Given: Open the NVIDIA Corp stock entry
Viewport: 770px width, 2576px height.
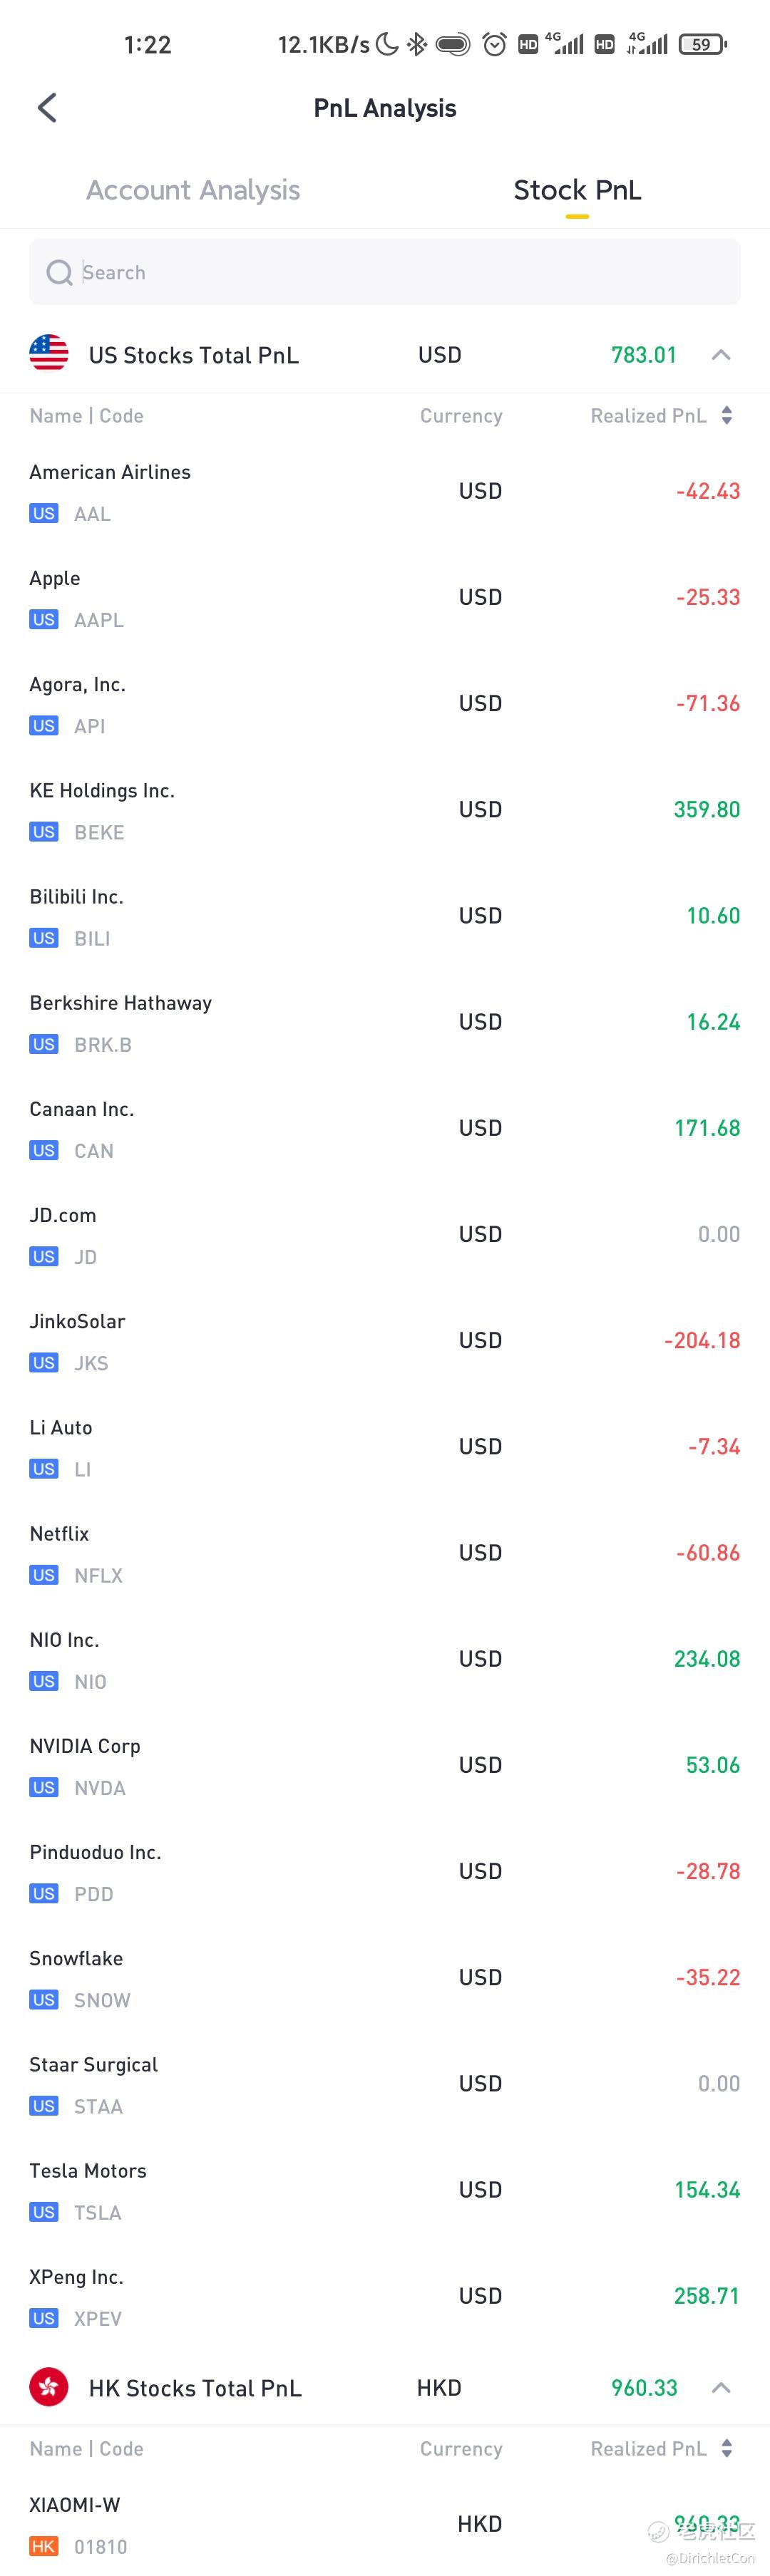Looking at the screenshot, I should click(x=385, y=1766).
